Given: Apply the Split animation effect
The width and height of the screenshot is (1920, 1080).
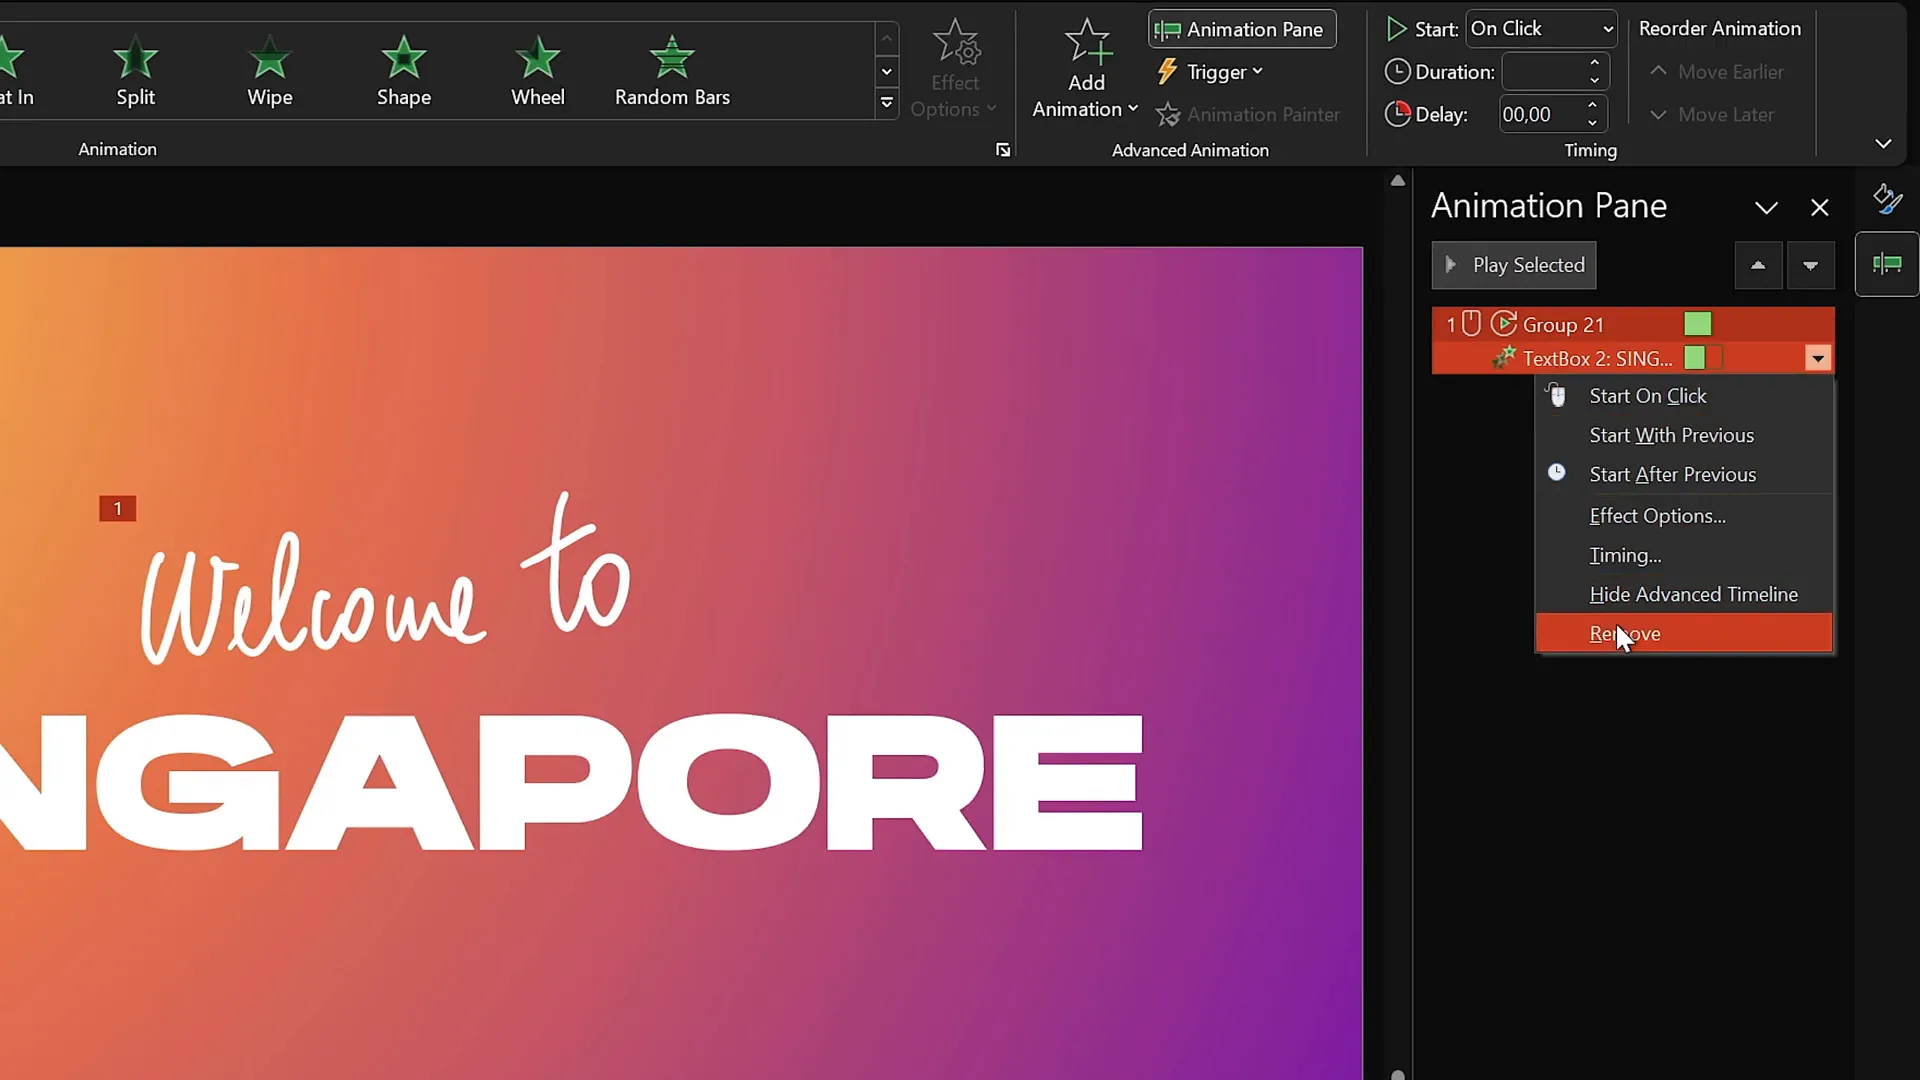Looking at the screenshot, I should pos(135,70).
